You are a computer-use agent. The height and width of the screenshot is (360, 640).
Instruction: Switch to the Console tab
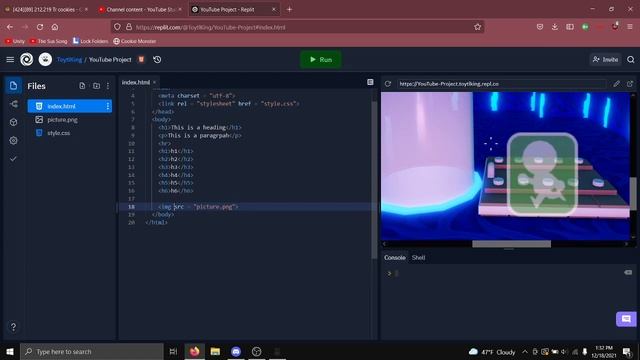(x=395, y=258)
